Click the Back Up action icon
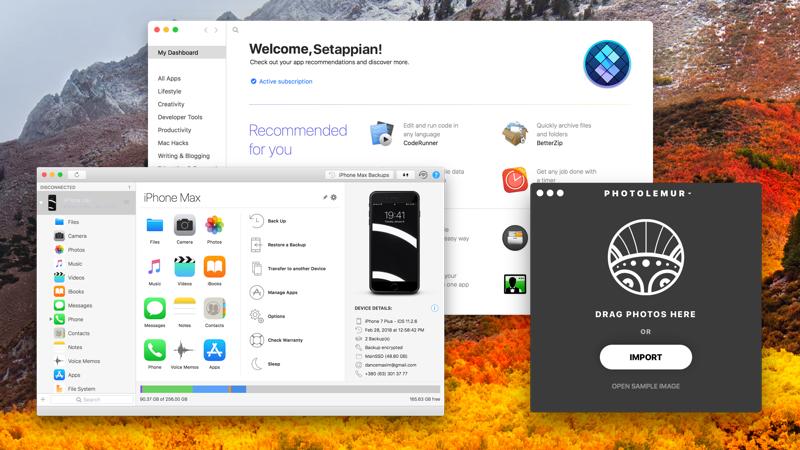Image resolution: width=800 pixels, height=450 pixels. pos(257,221)
